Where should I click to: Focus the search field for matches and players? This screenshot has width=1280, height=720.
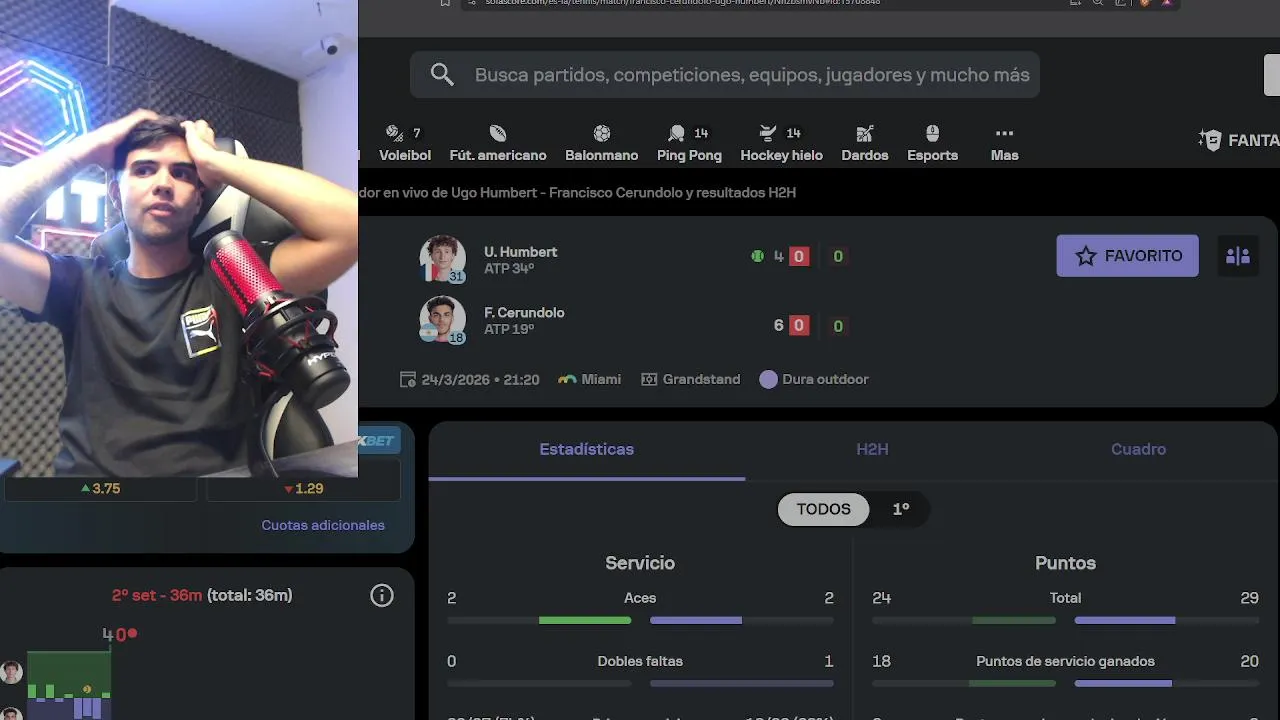tap(725, 75)
